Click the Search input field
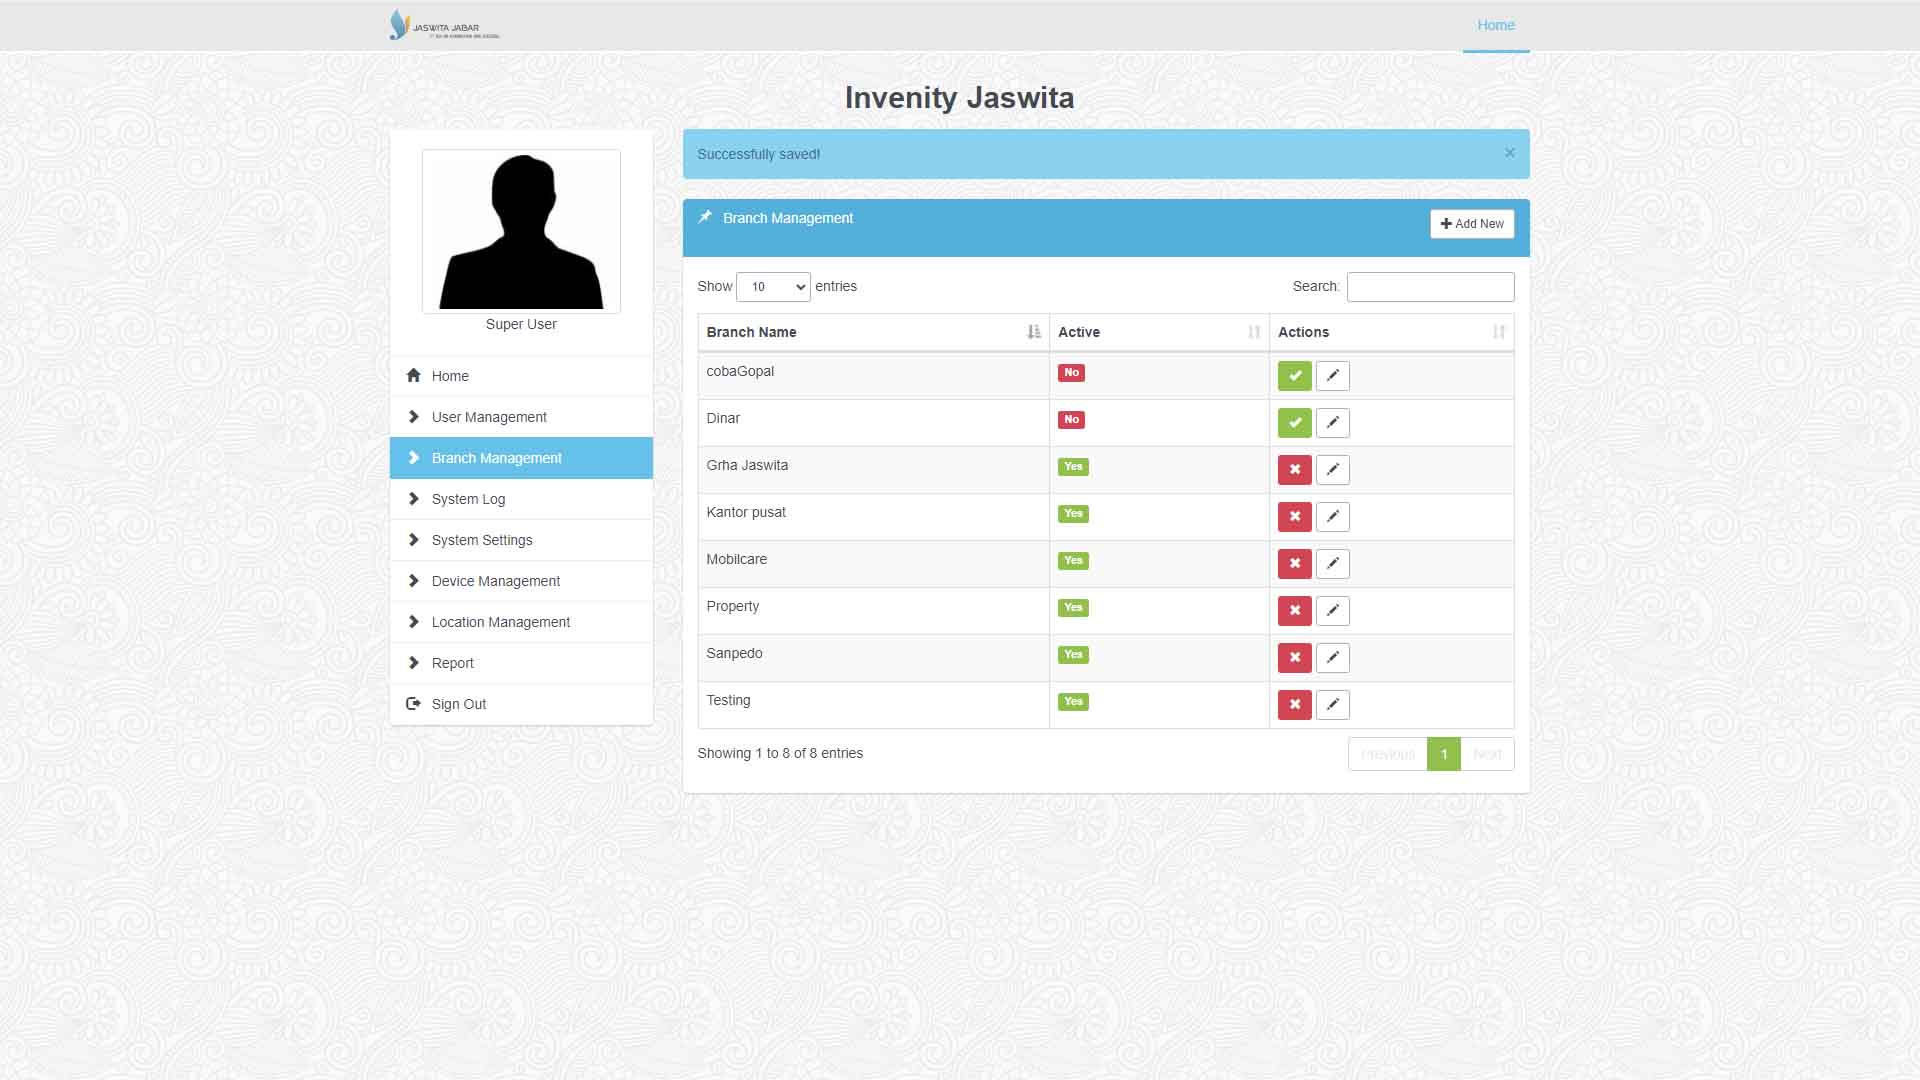Image resolution: width=1920 pixels, height=1080 pixels. pyautogui.click(x=1429, y=287)
